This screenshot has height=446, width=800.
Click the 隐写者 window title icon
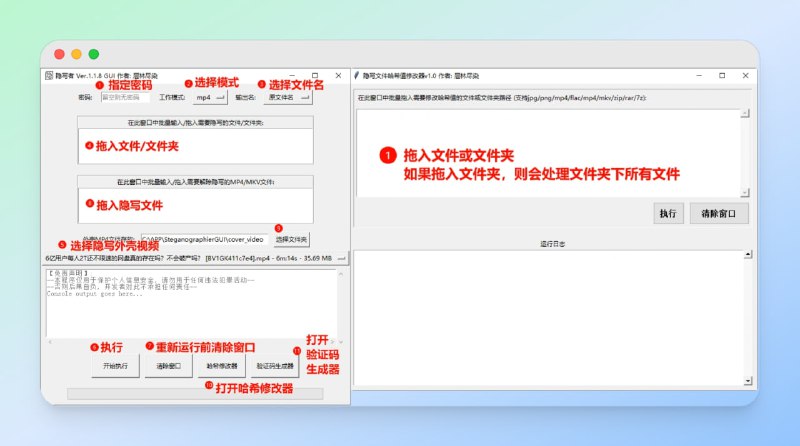coord(47,75)
